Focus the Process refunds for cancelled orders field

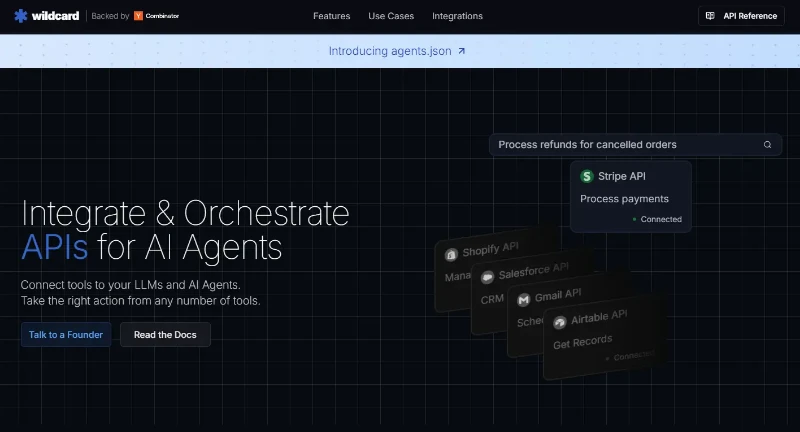click(x=635, y=145)
